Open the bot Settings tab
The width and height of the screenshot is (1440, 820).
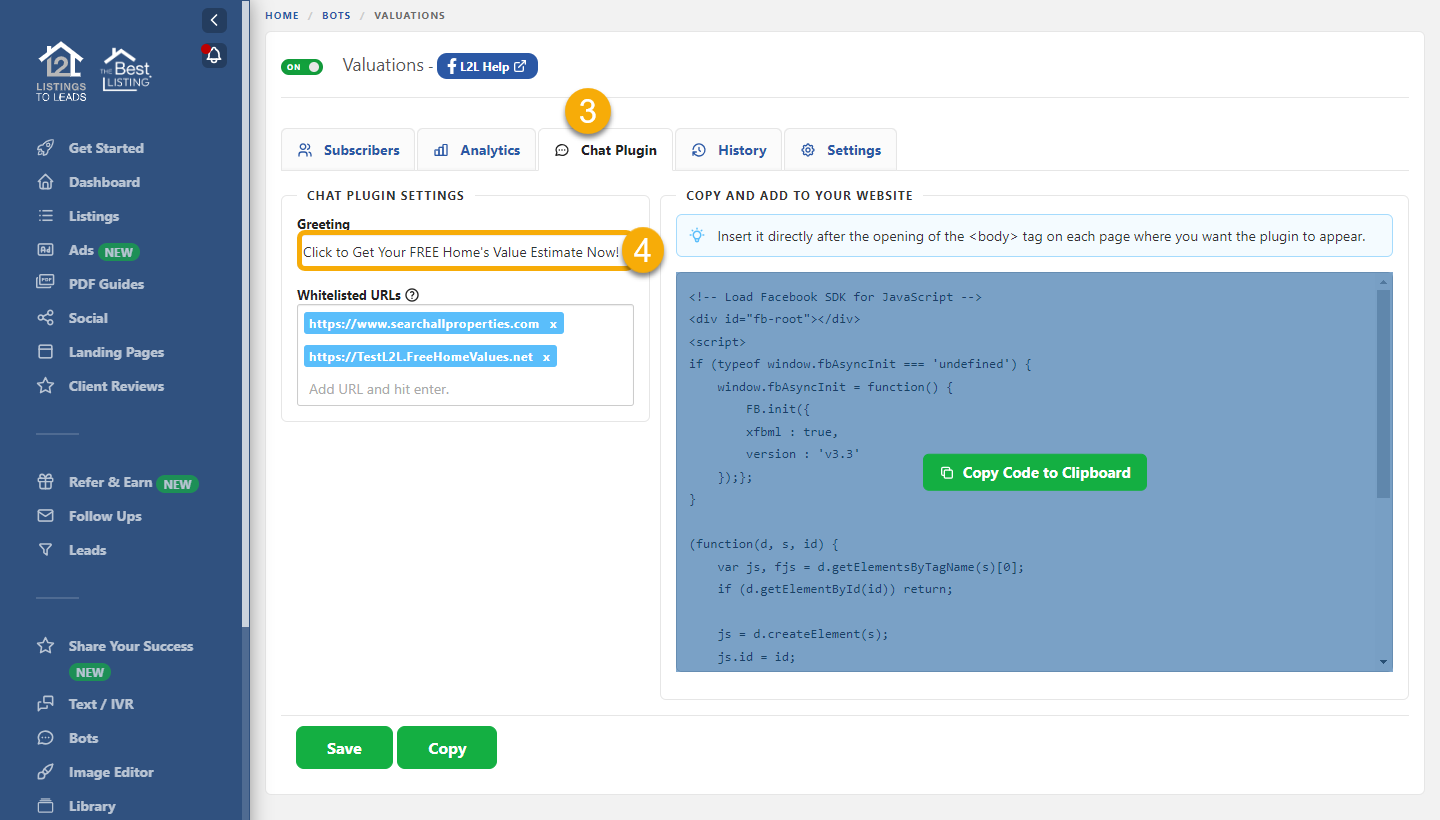[840, 150]
